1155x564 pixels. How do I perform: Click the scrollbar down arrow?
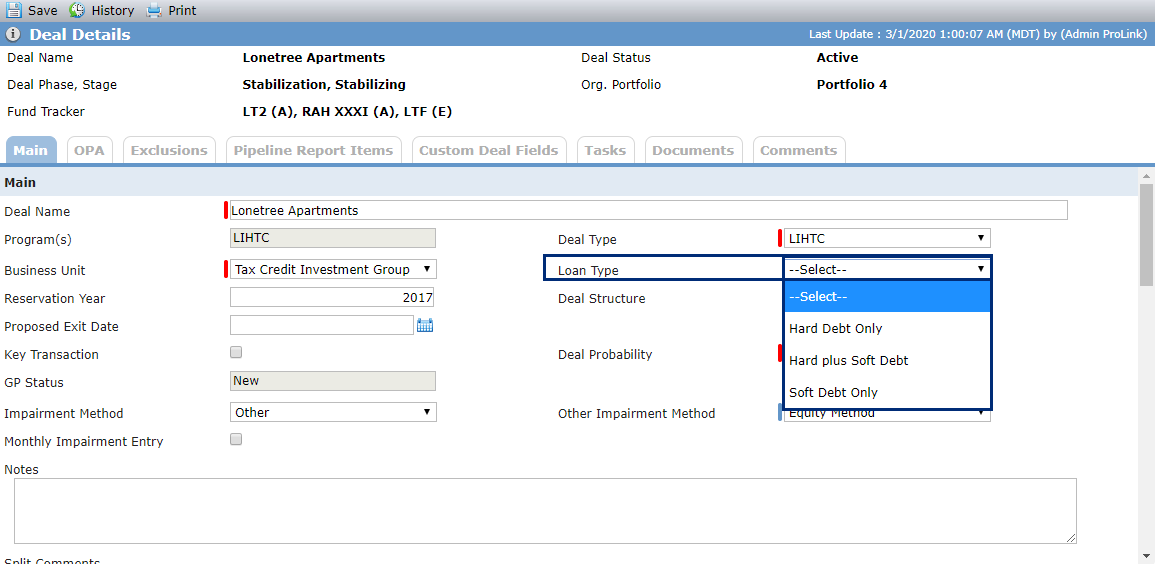(1146, 557)
